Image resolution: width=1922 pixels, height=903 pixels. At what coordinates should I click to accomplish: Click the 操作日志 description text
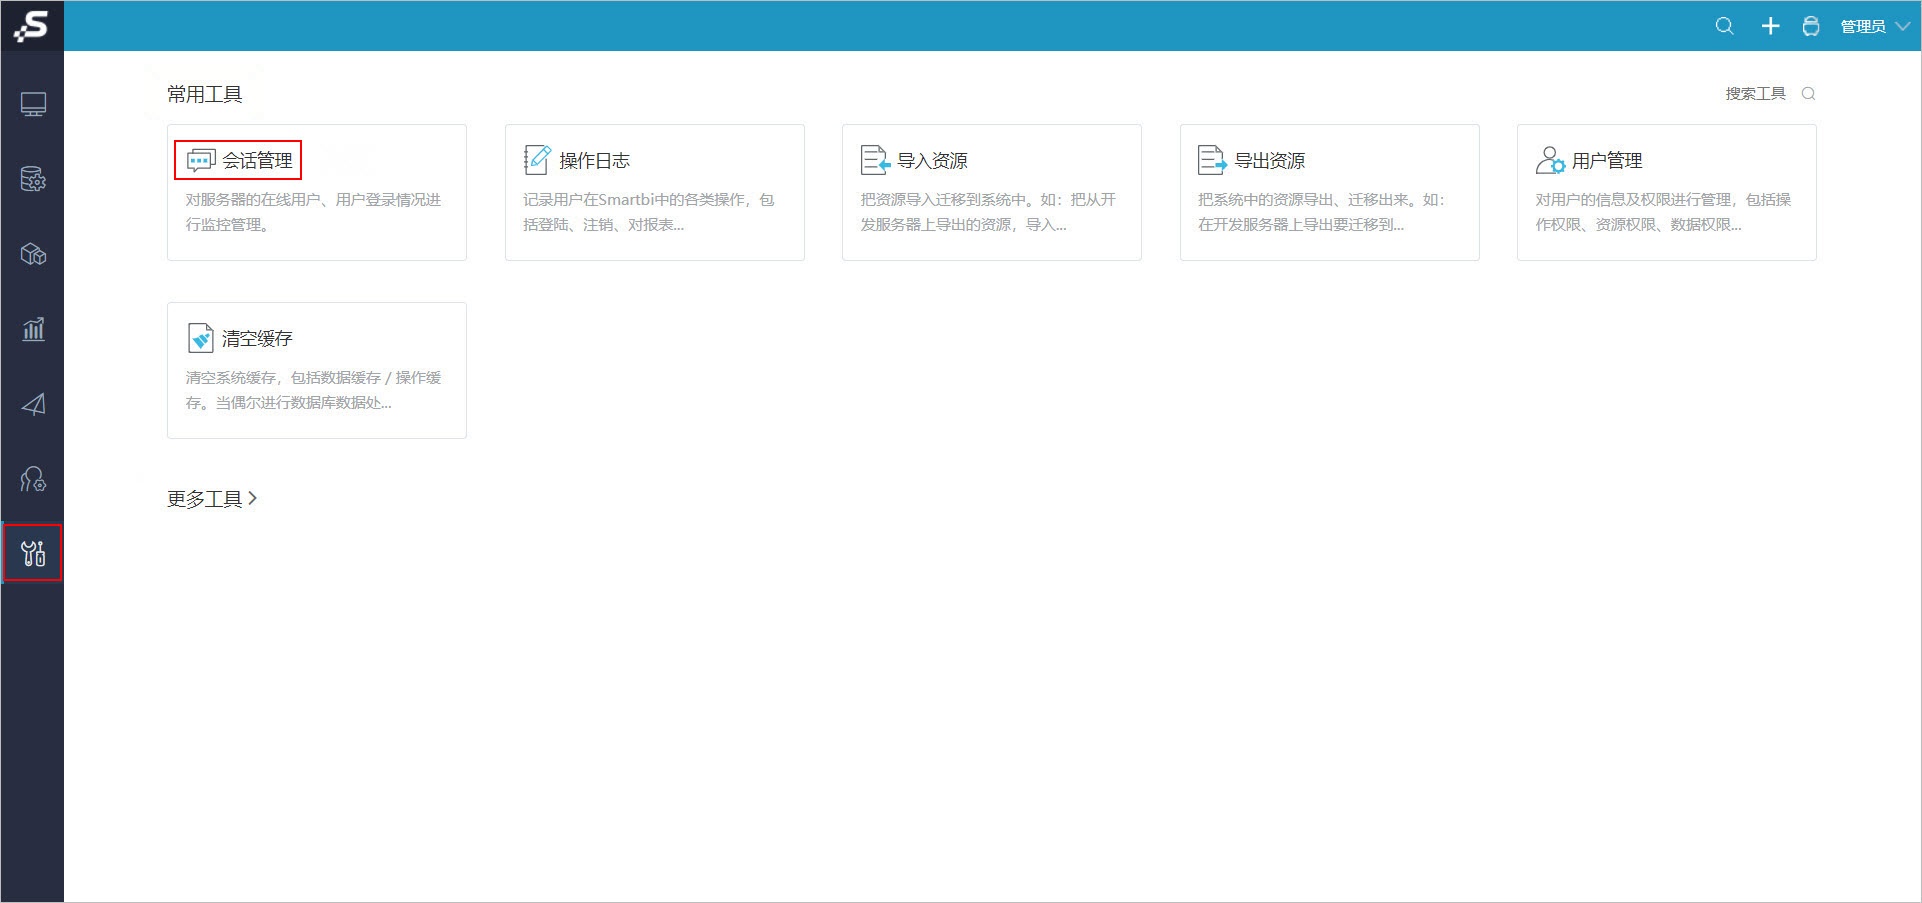649,212
